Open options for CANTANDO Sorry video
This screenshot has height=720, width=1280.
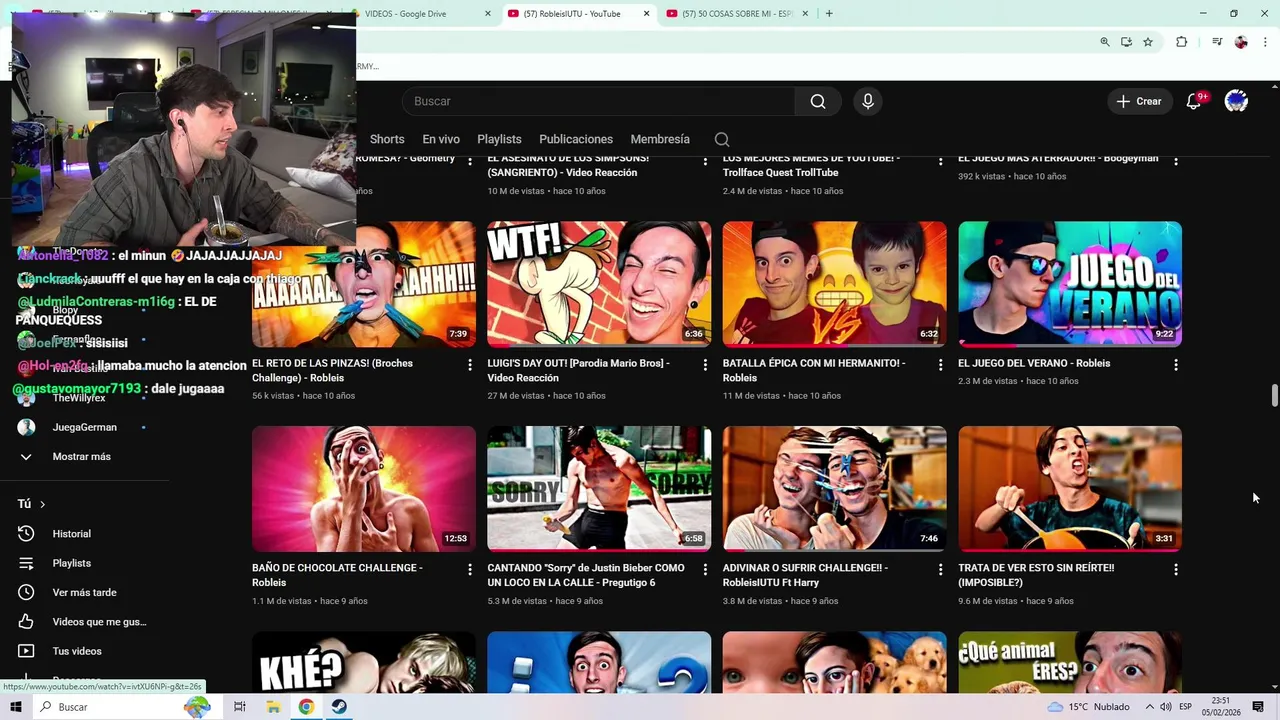705,569
